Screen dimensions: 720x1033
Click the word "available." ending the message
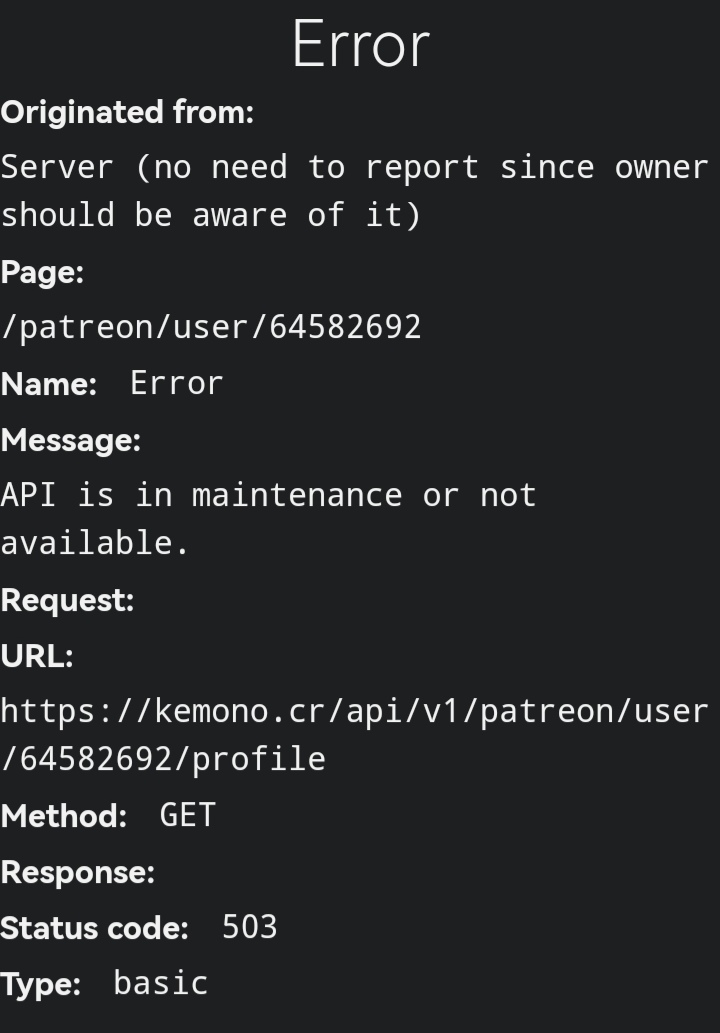coord(95,543)
